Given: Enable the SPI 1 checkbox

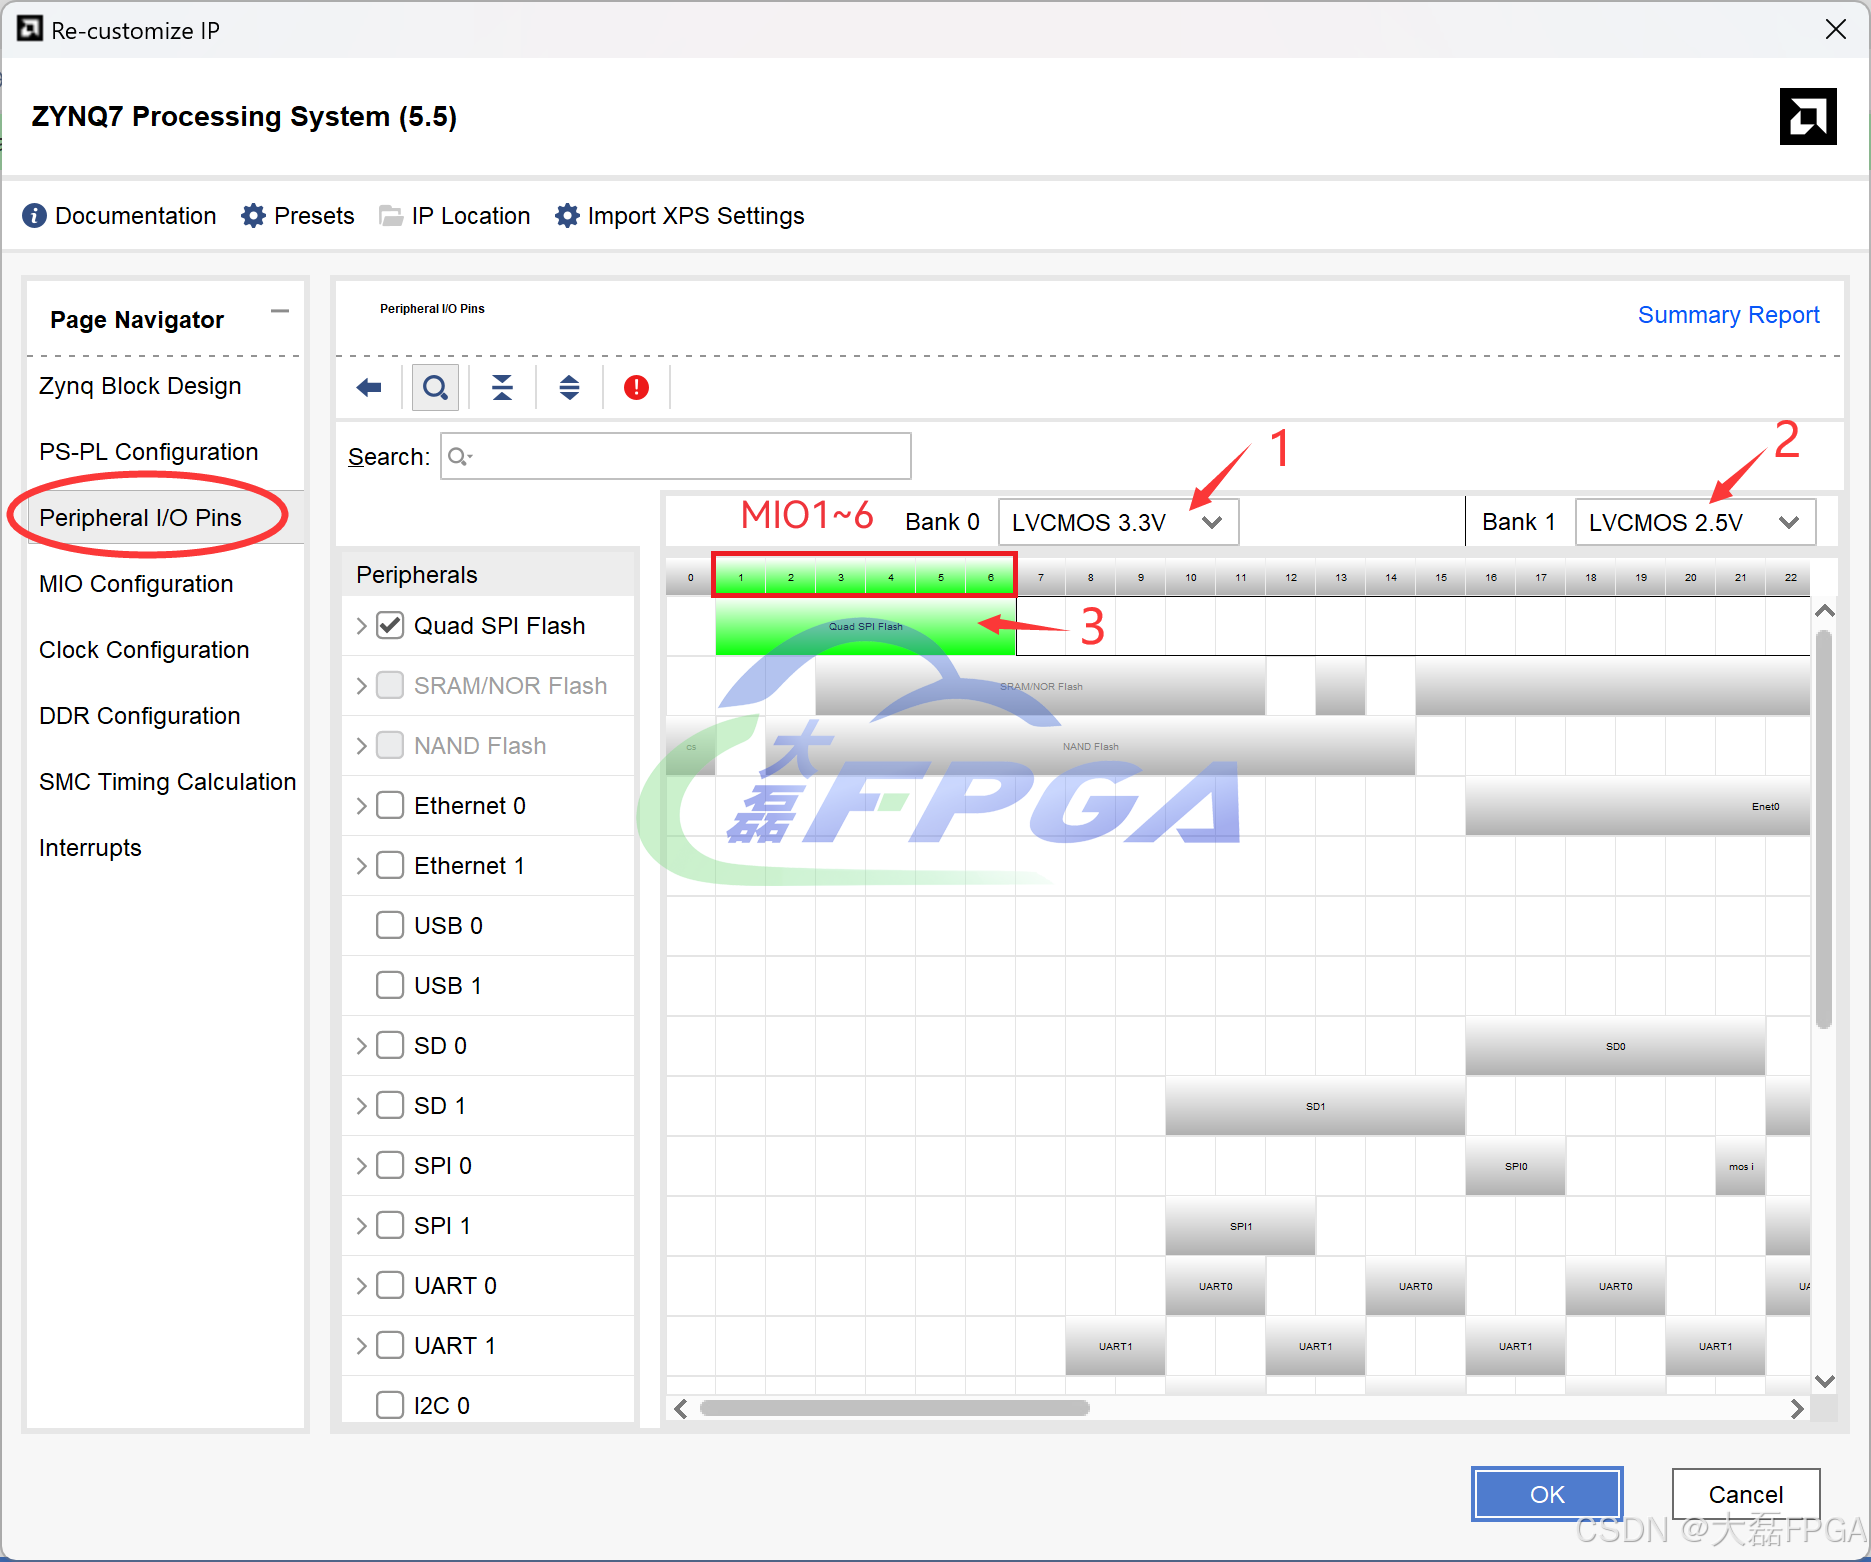Looking at the screenshot, I should click(390, 1226).
